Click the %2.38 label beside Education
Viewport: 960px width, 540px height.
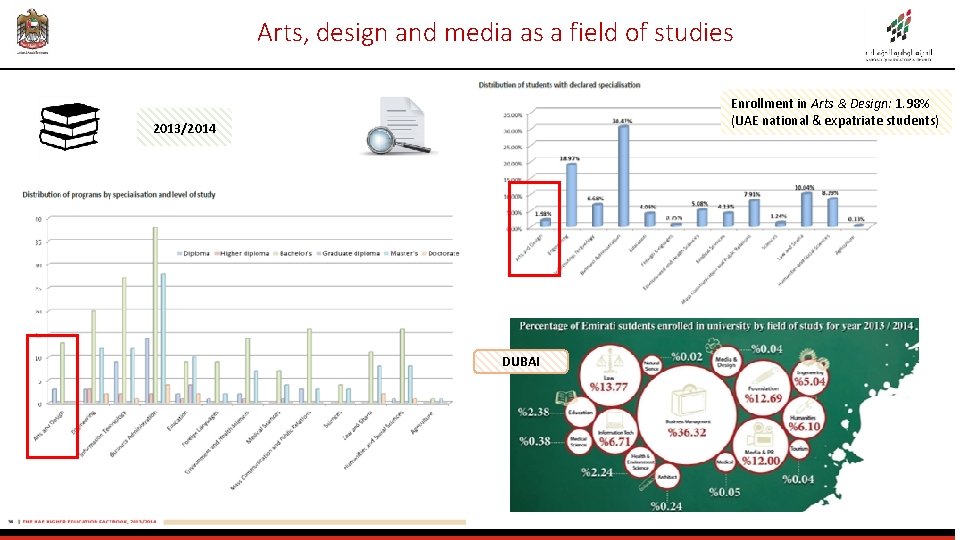pyautogui.click(x=533, y=411)
